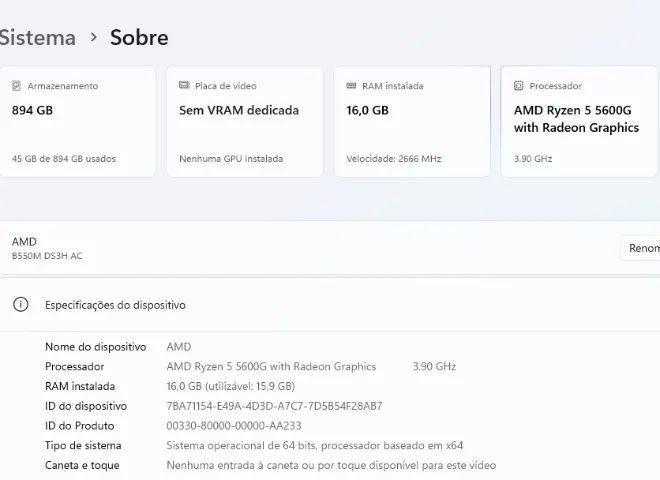Go back to Sistema in breadcrumb
The image size is (660, 480).
[x=37, y=37]
